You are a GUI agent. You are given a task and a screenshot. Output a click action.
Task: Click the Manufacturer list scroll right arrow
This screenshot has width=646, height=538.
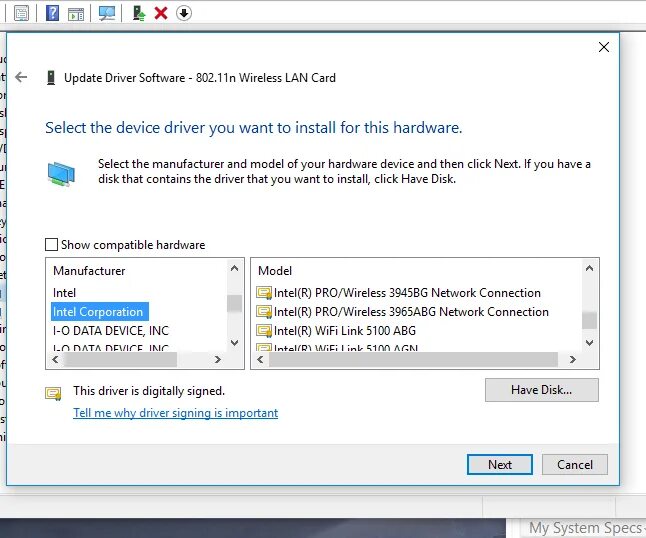click(x=218, y=360)
